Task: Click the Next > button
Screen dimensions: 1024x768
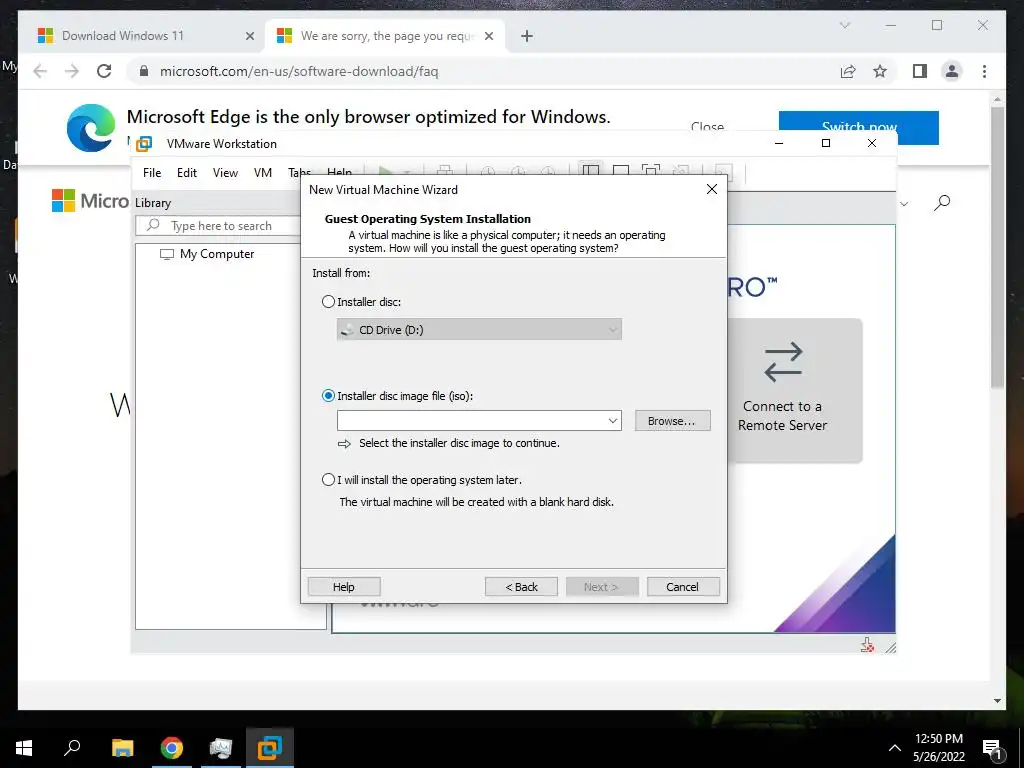Action: point(601,586)
